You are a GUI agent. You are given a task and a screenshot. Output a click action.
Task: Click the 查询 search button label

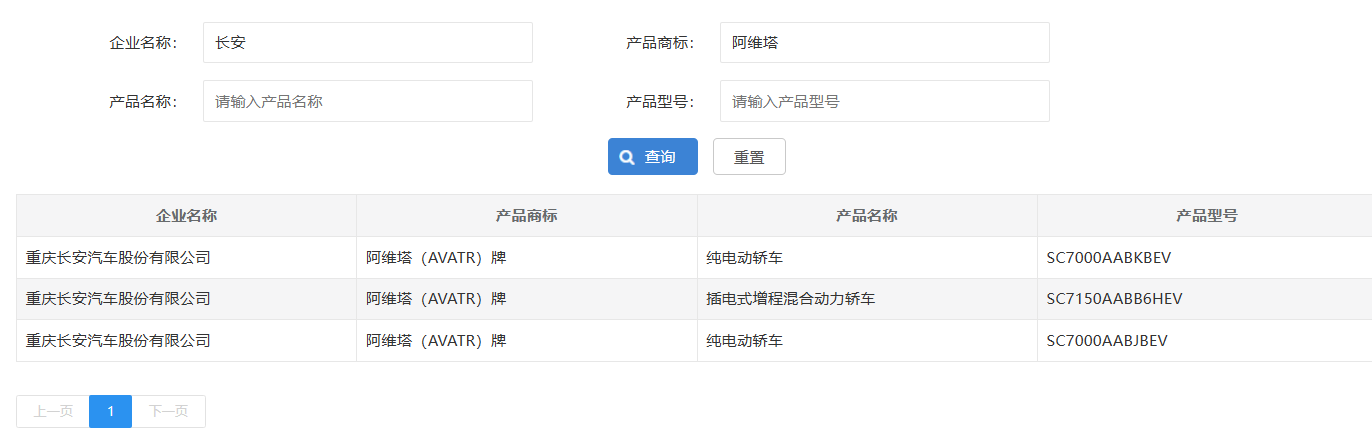[x=660, y=157]
